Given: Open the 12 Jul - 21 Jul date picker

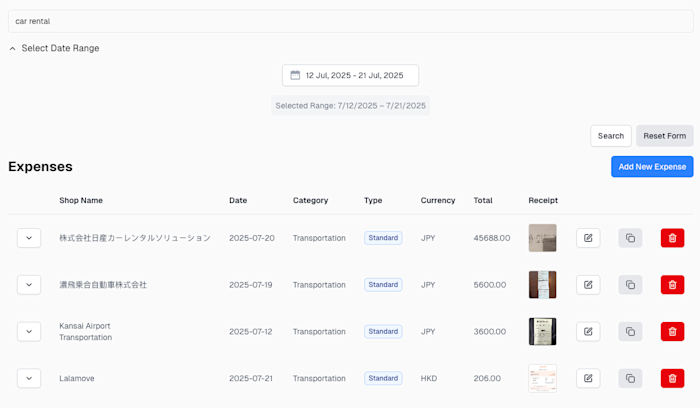Looking at the screenshot, I should (x=350, y=75).
